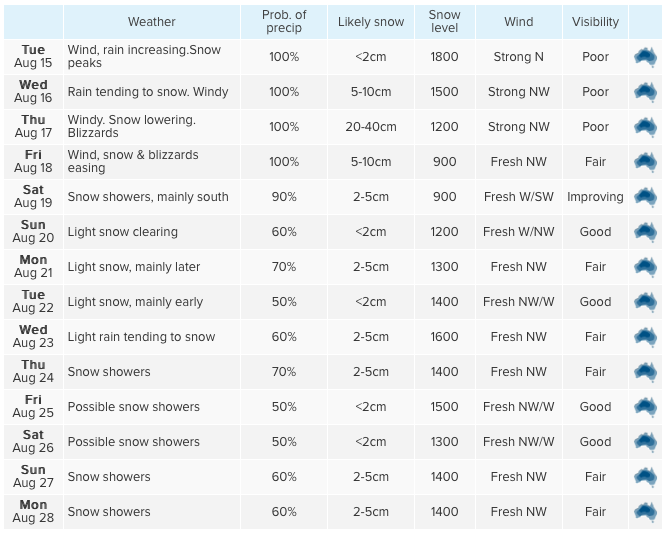671x535 pixels.
Task: Click the Prob. of precip column header
Action: coord(284,22)
